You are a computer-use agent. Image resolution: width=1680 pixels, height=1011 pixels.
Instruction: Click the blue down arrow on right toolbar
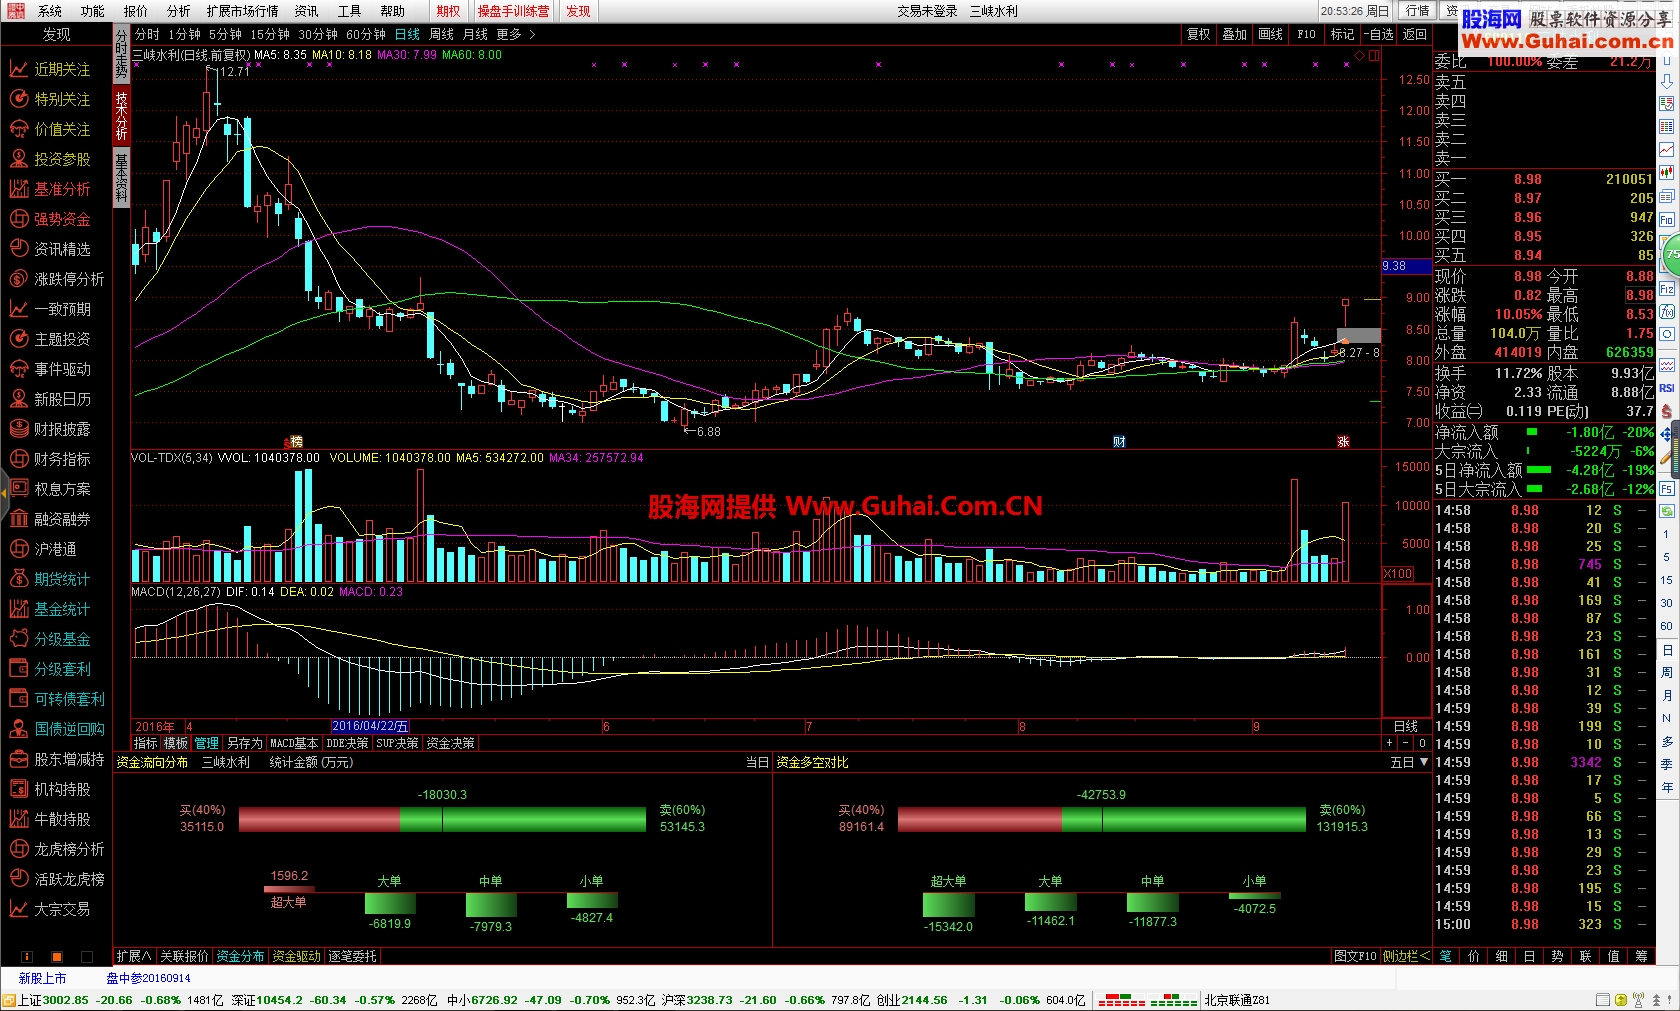[1666, 81]
